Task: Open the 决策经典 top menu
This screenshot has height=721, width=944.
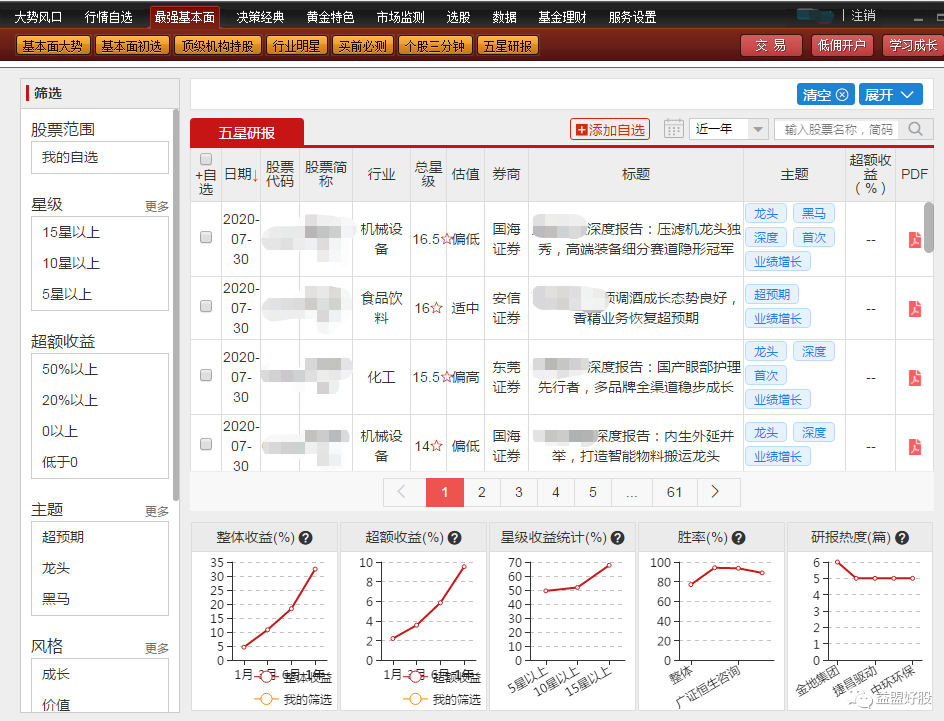Action: pyautogui.click(x=260, y=17)
